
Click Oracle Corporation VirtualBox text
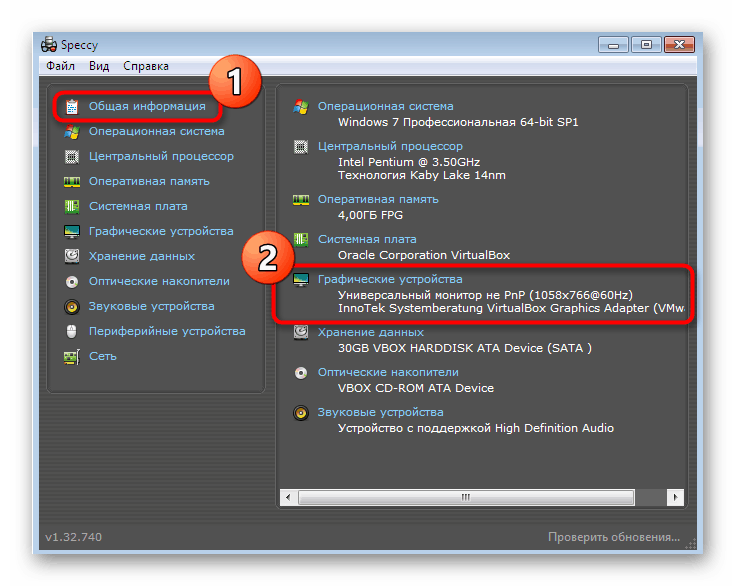tap(424, 255)
